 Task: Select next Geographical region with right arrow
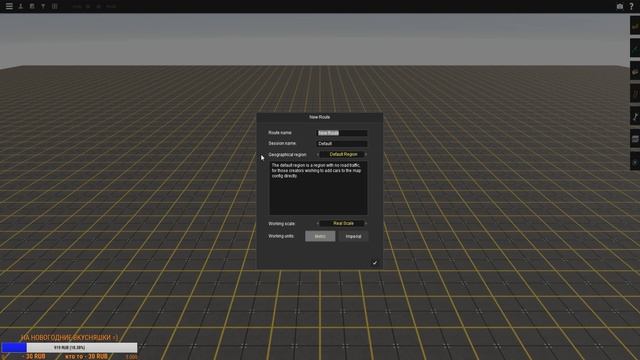(x=366, y=154)
